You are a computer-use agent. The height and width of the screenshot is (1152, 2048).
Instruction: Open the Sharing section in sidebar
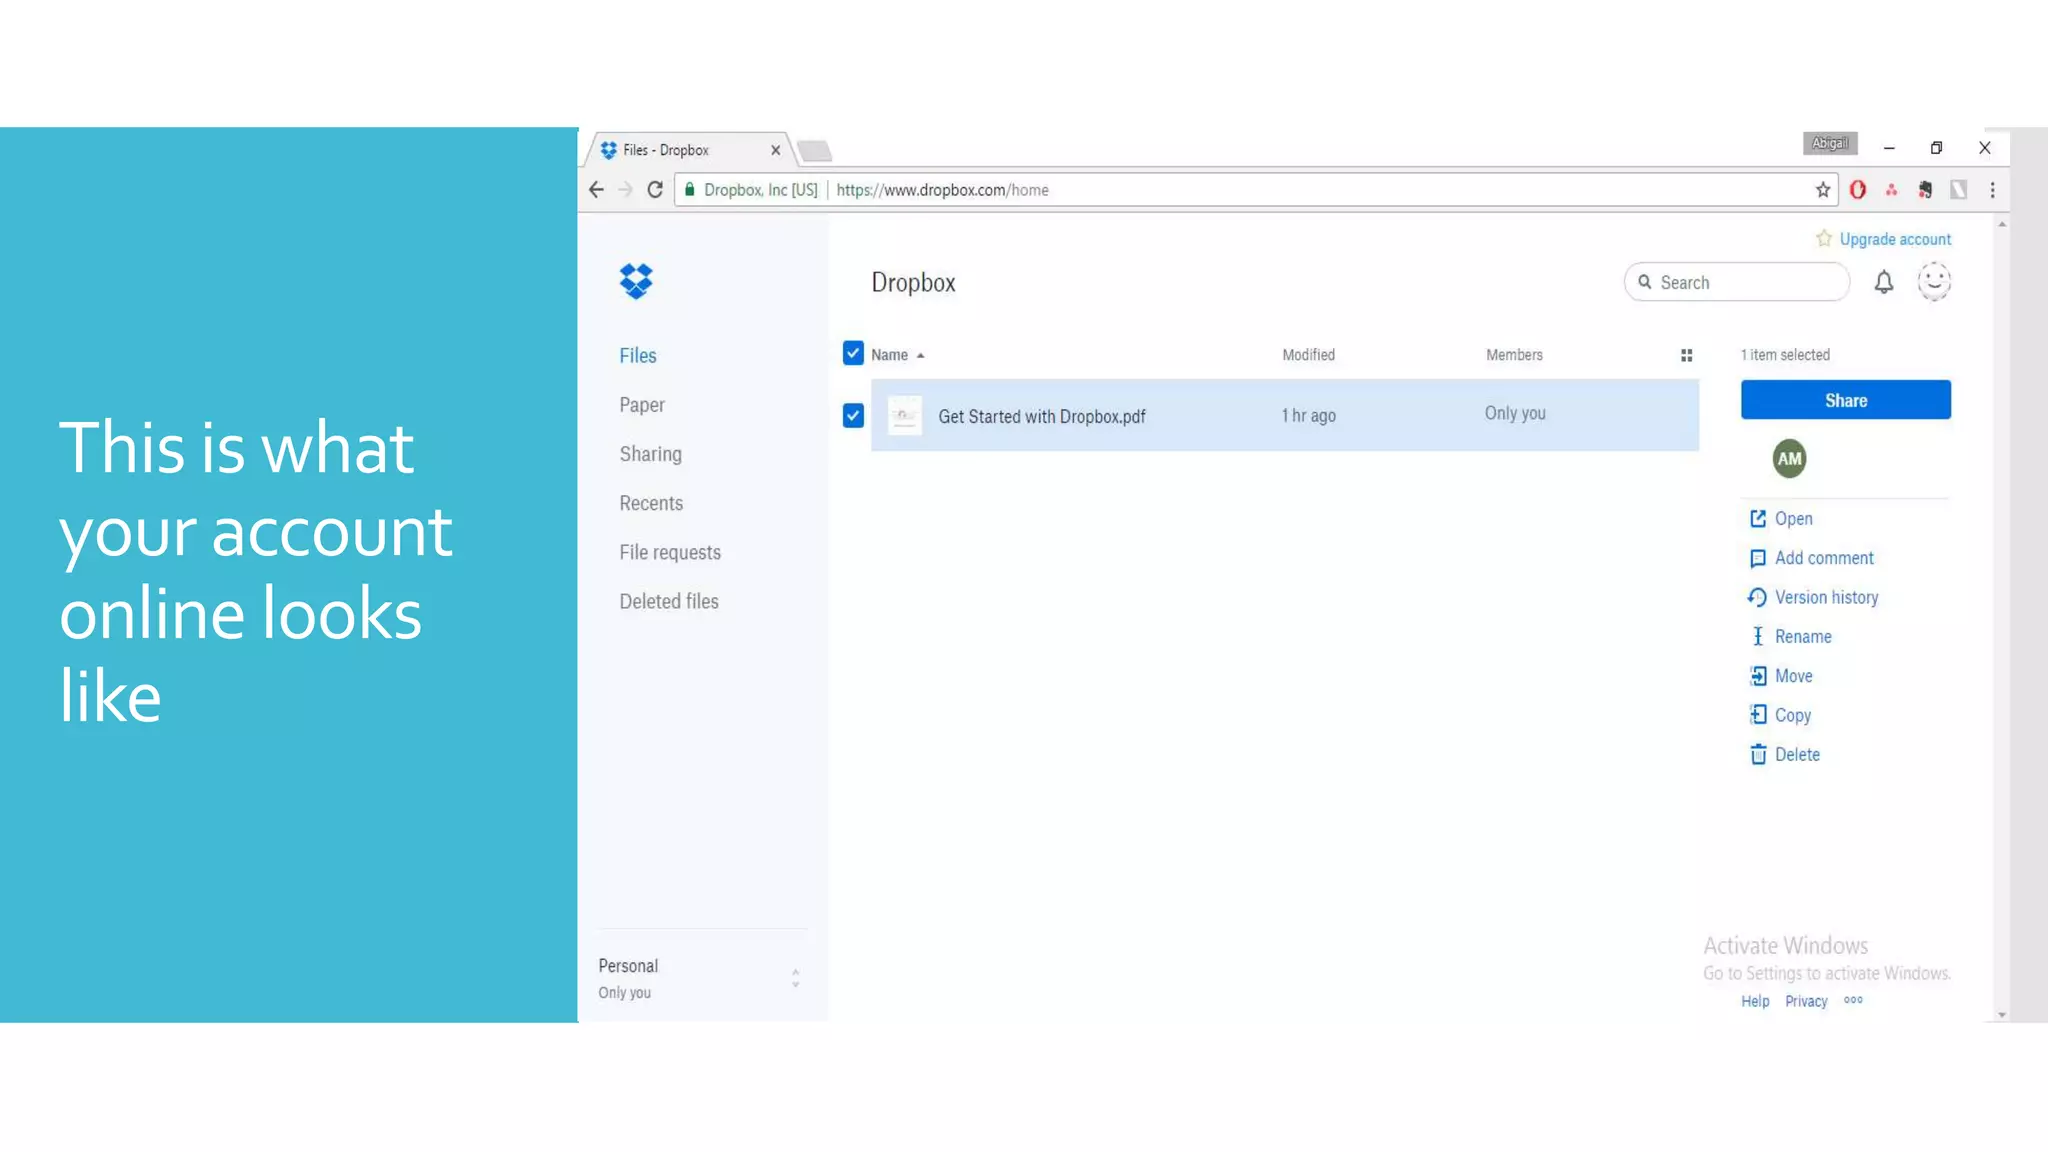pyautogui.click(x=650, y=454)
